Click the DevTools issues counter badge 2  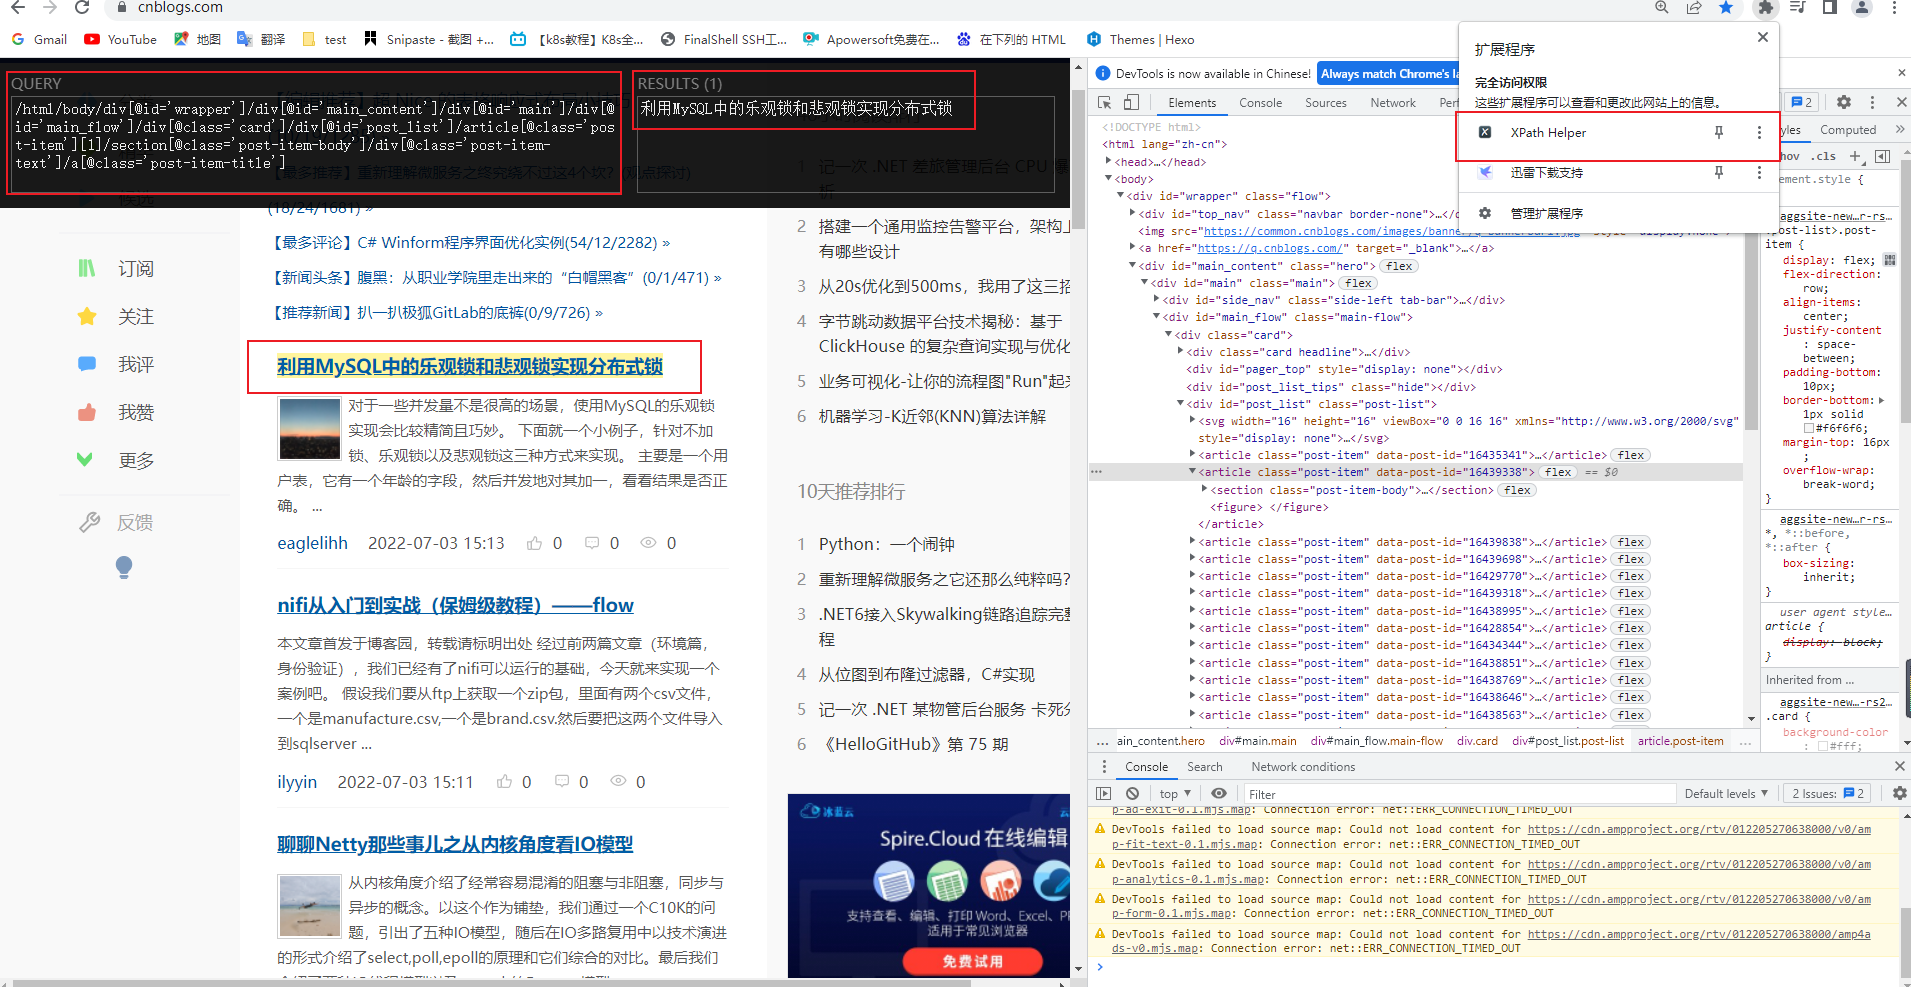(x=1801, y=102)
